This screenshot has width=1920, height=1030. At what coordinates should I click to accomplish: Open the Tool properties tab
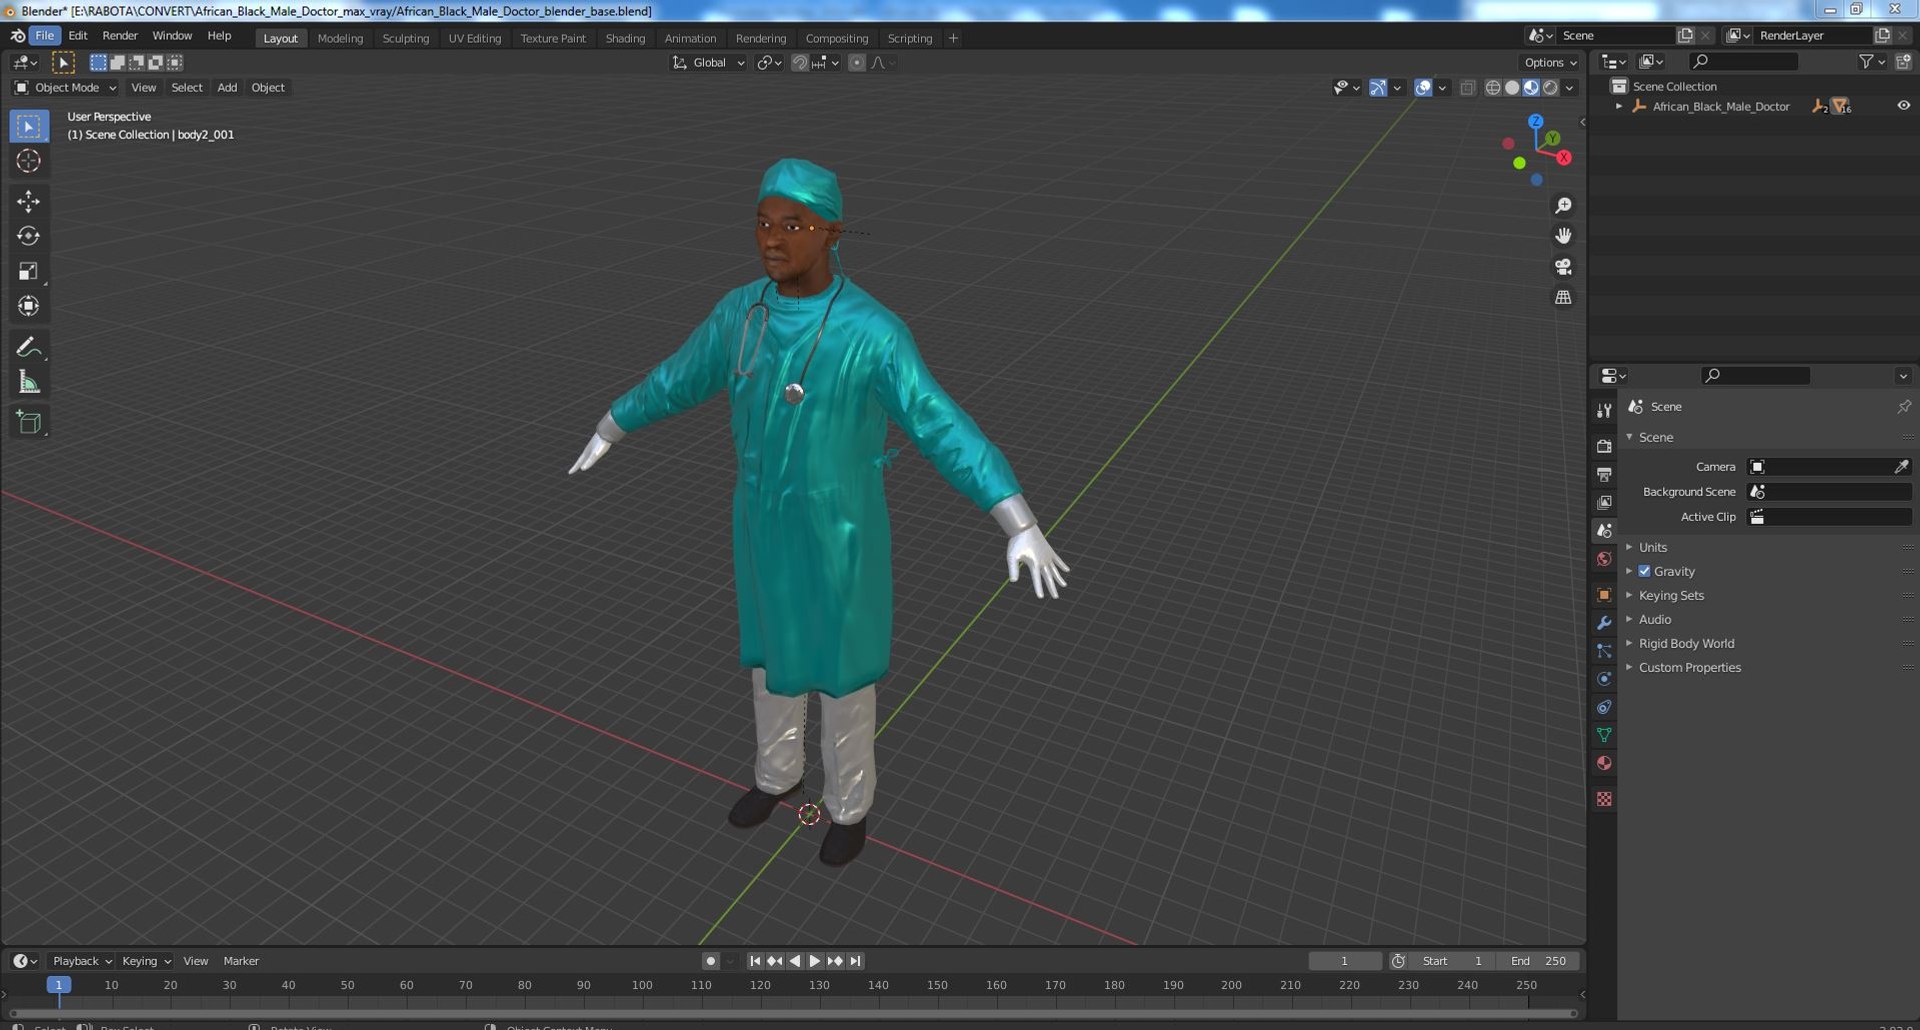point(1604,411)
